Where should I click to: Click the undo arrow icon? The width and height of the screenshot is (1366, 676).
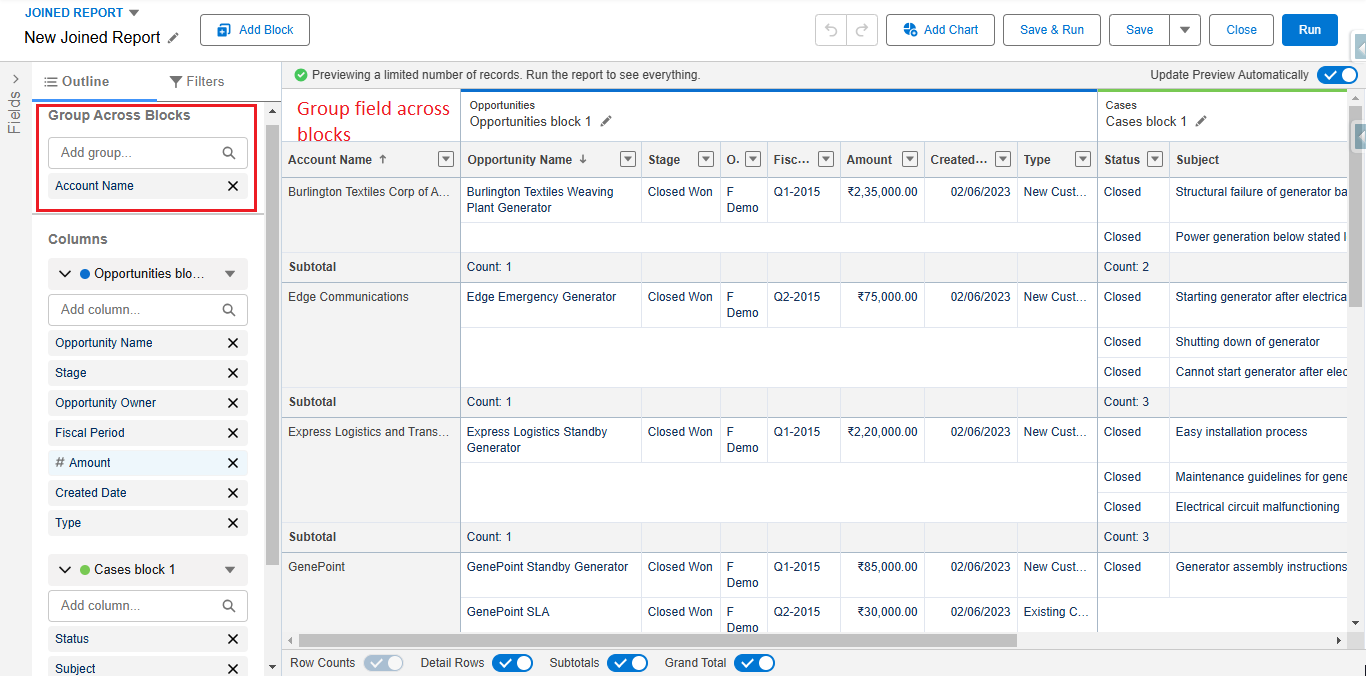(831, 30)
